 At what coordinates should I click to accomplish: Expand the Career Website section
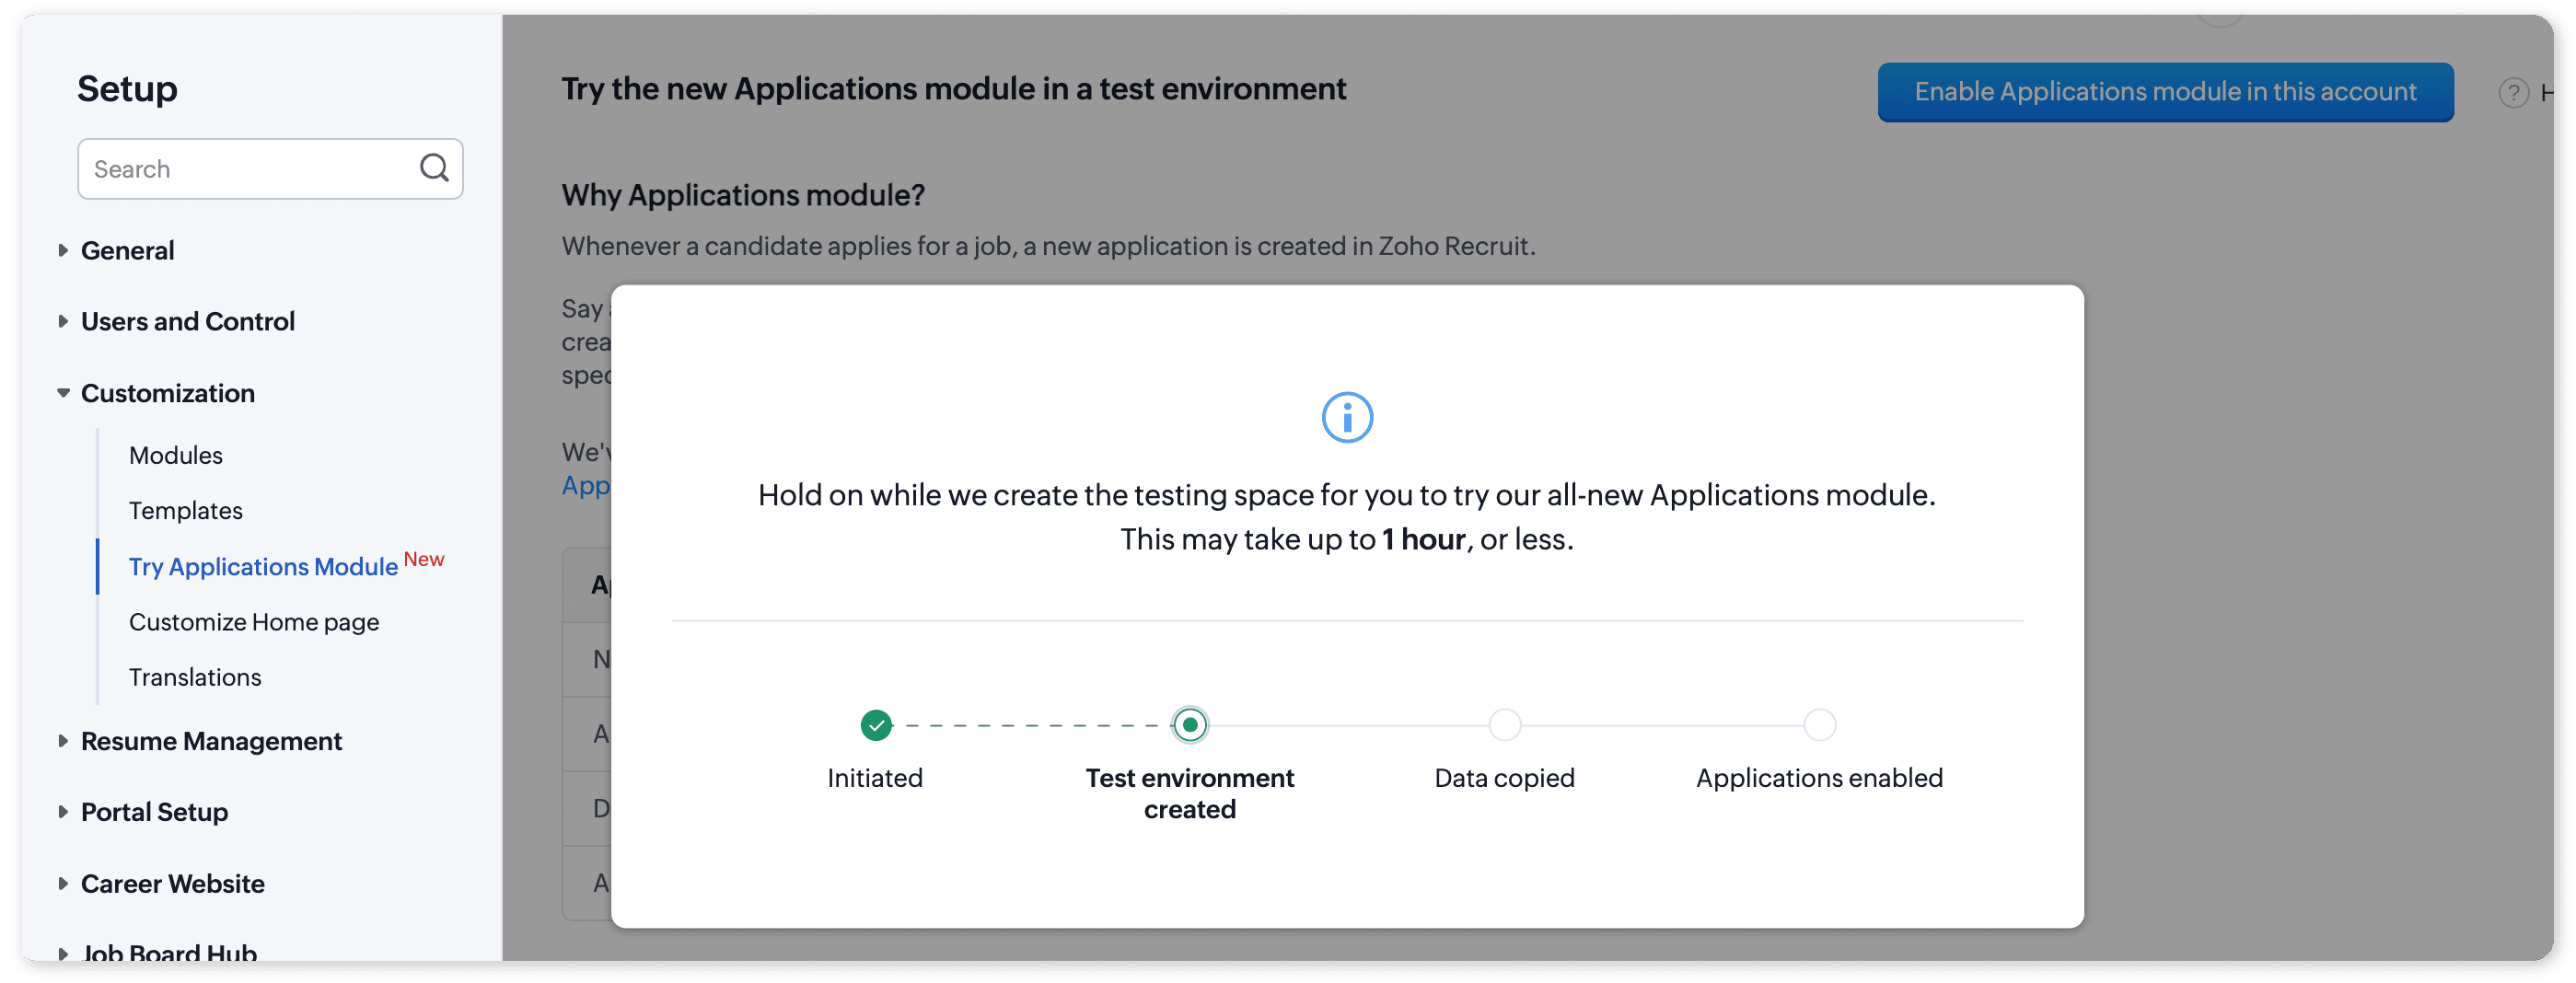coord(172,884)
